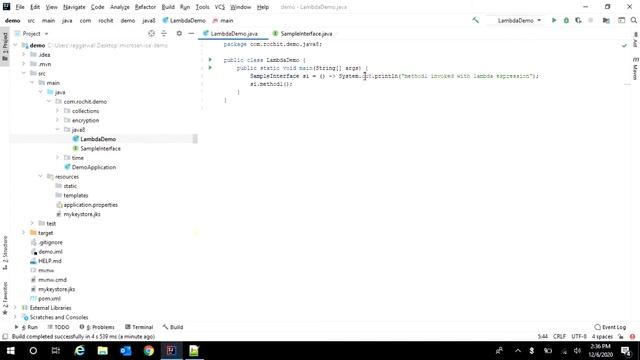Screen dimensions: 640x360
Task: Click the volume icon in system tray
Action: (577, 351)
